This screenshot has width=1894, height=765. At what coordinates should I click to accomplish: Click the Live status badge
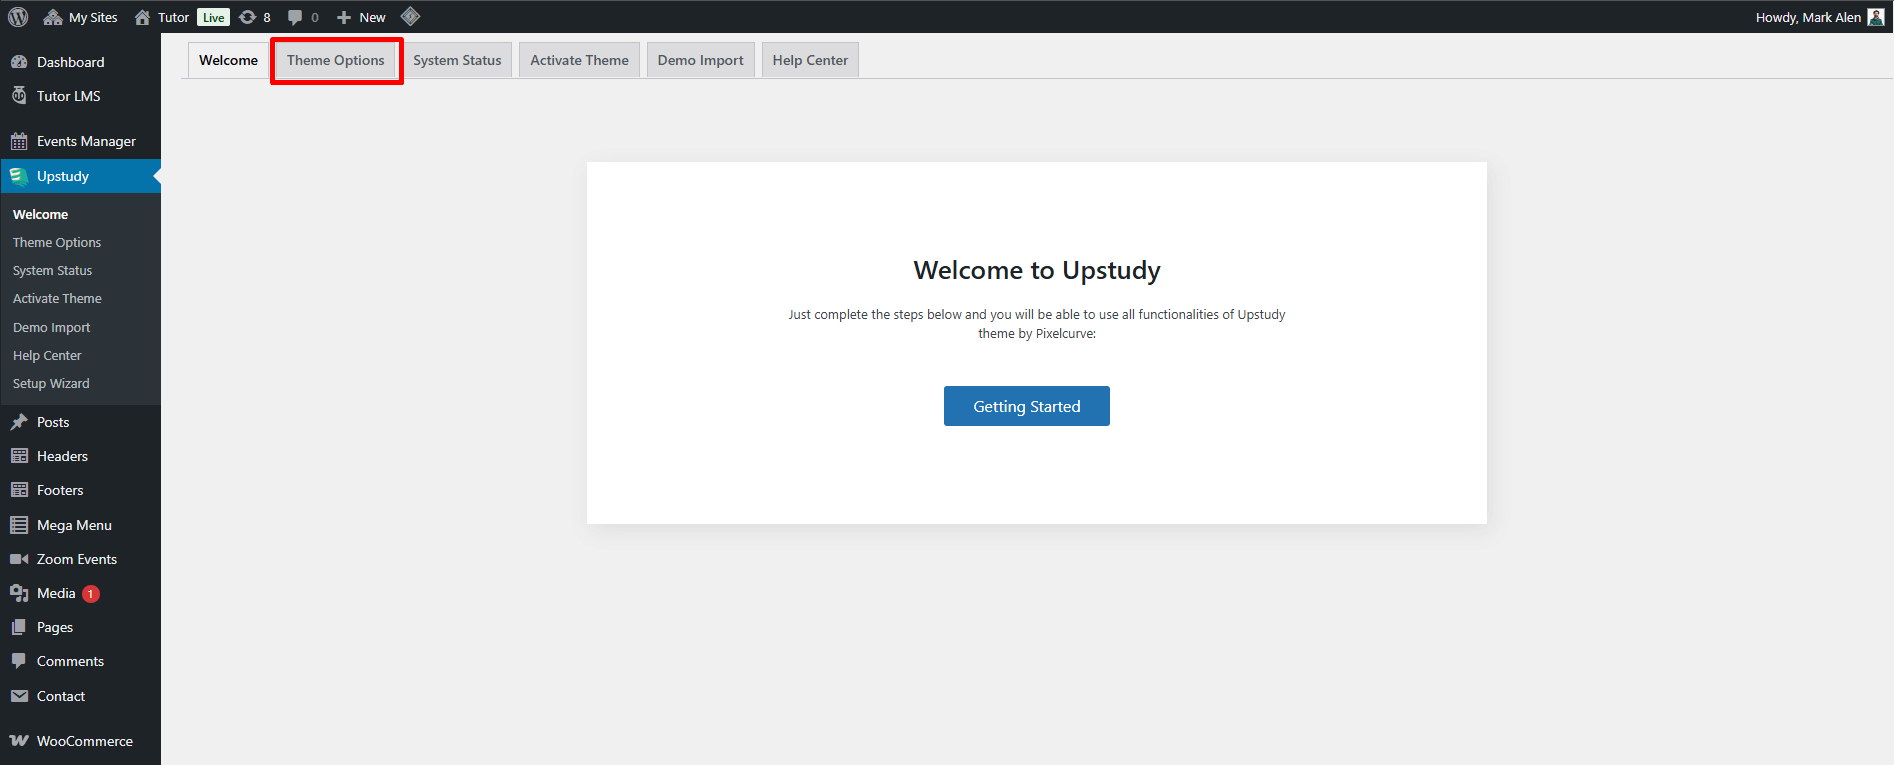click(214, 17)
